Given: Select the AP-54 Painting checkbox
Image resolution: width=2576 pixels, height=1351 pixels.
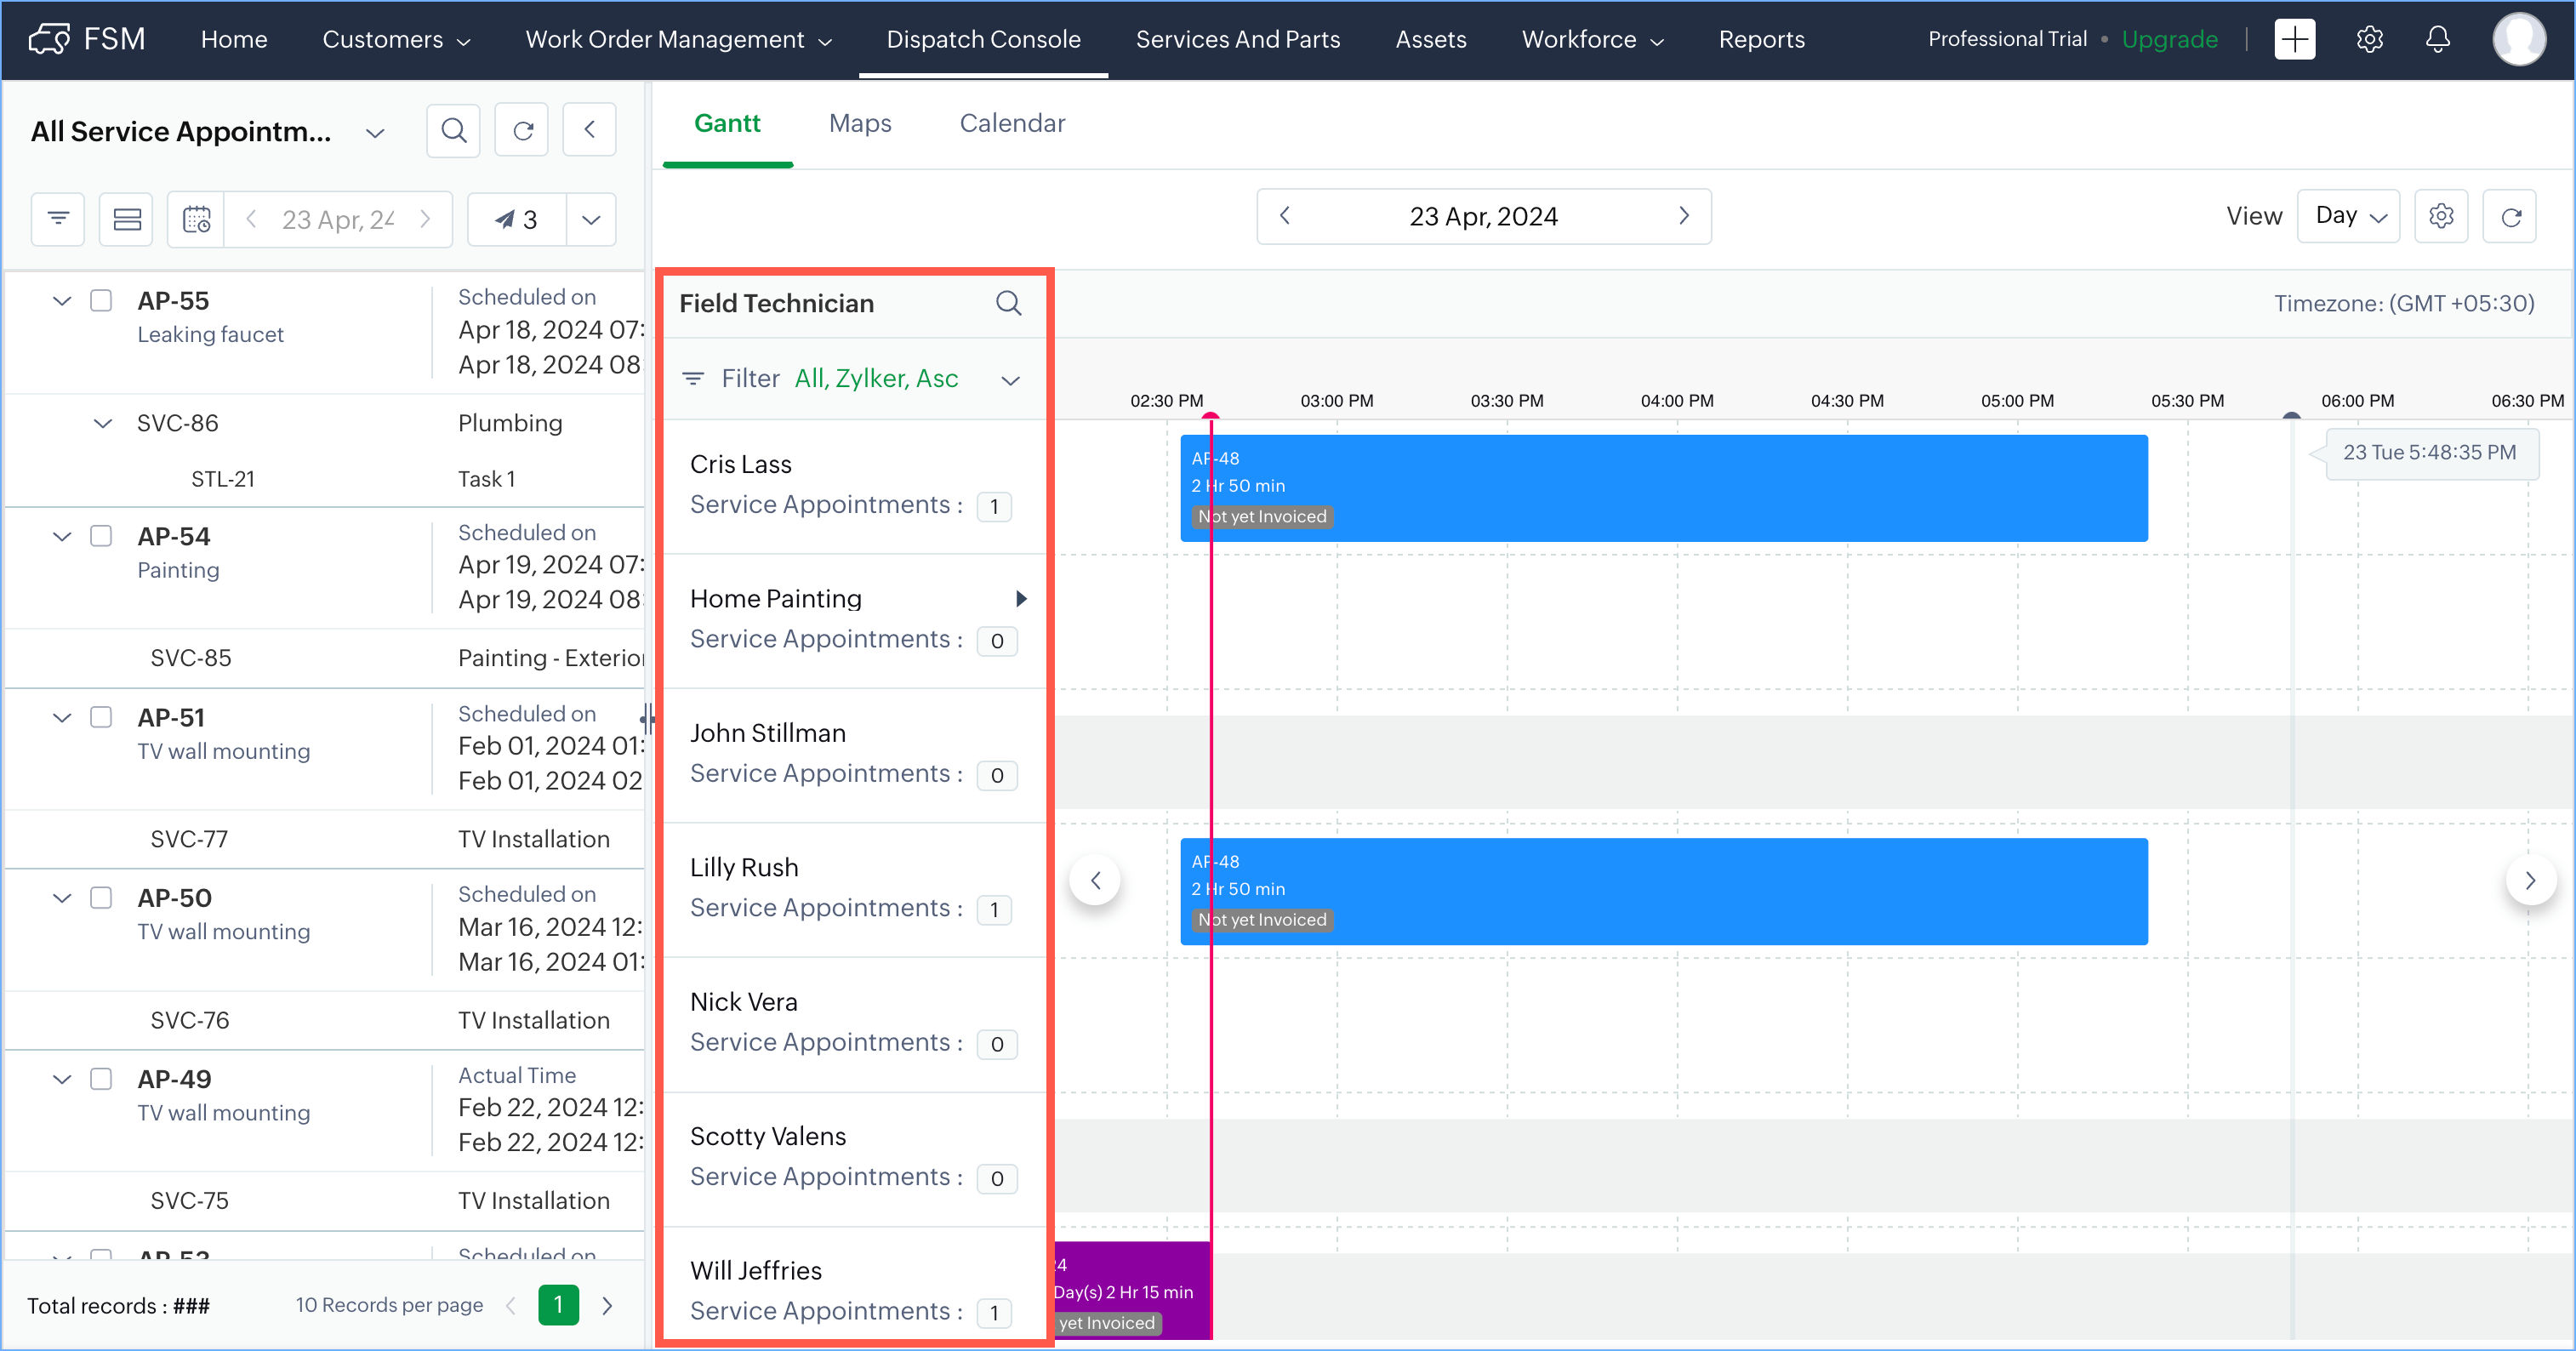Looking at the screenshot, I should pyautogui.click(x=101, y=536).
